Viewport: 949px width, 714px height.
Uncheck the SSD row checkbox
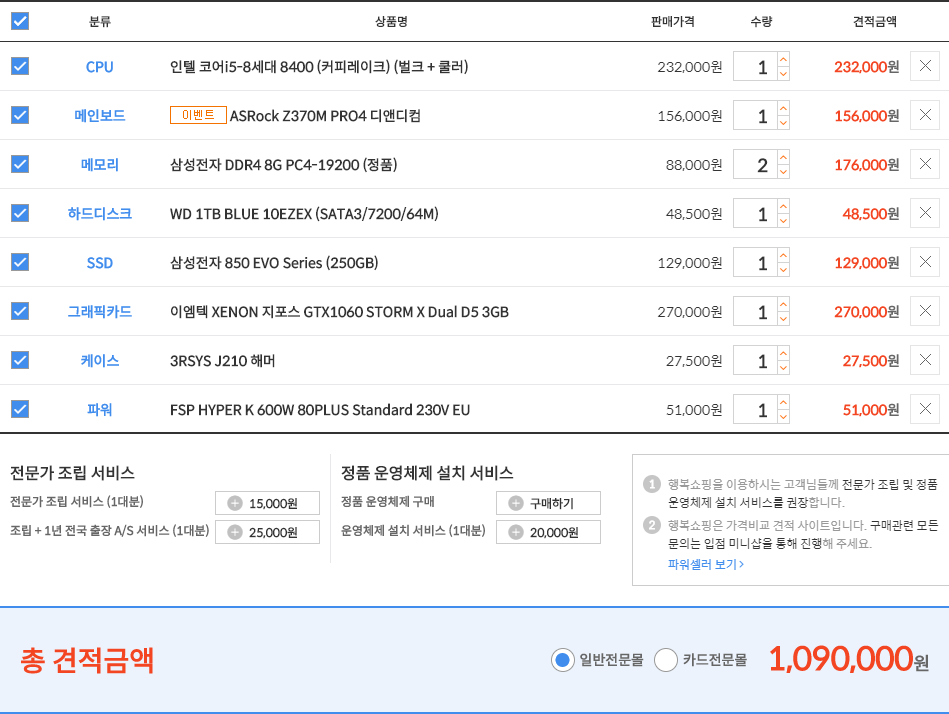click(20, 262)
